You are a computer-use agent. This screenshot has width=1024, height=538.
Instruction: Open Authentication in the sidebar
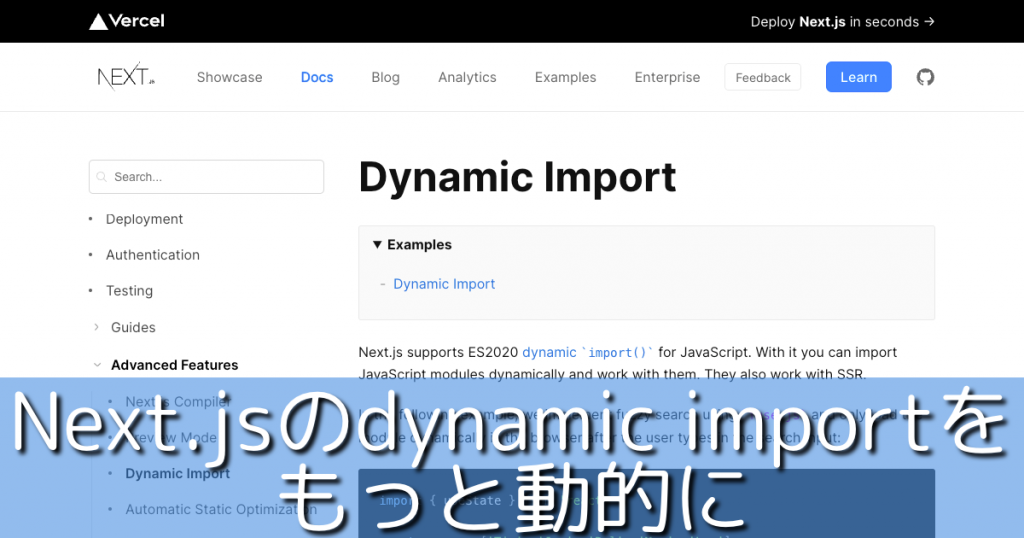(x=153, y=255)
